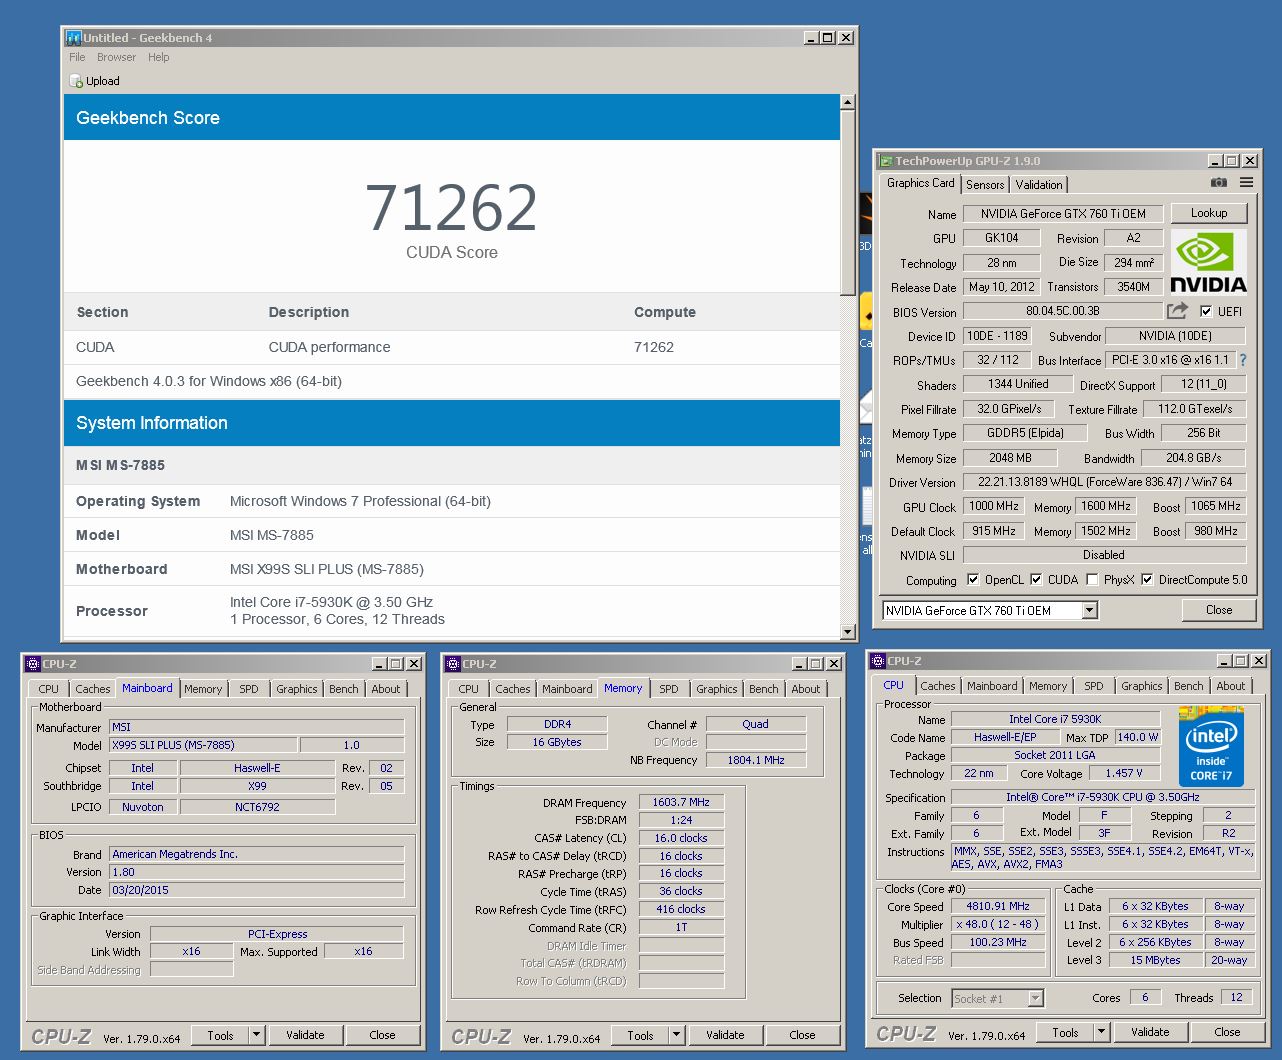
Task: Click the BIOS Date 03/20/2015 value
Action: point(257,890)
